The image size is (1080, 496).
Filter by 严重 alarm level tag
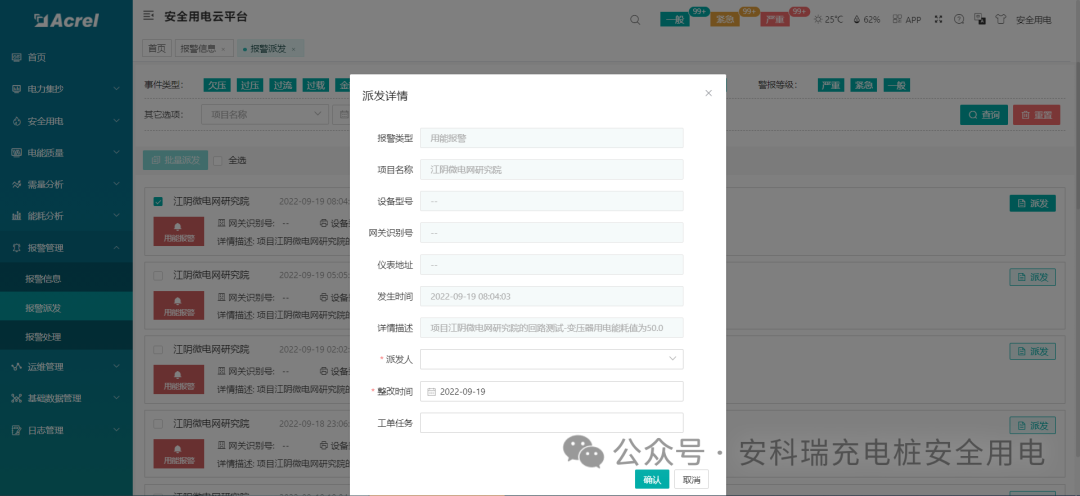coord(831,85)
